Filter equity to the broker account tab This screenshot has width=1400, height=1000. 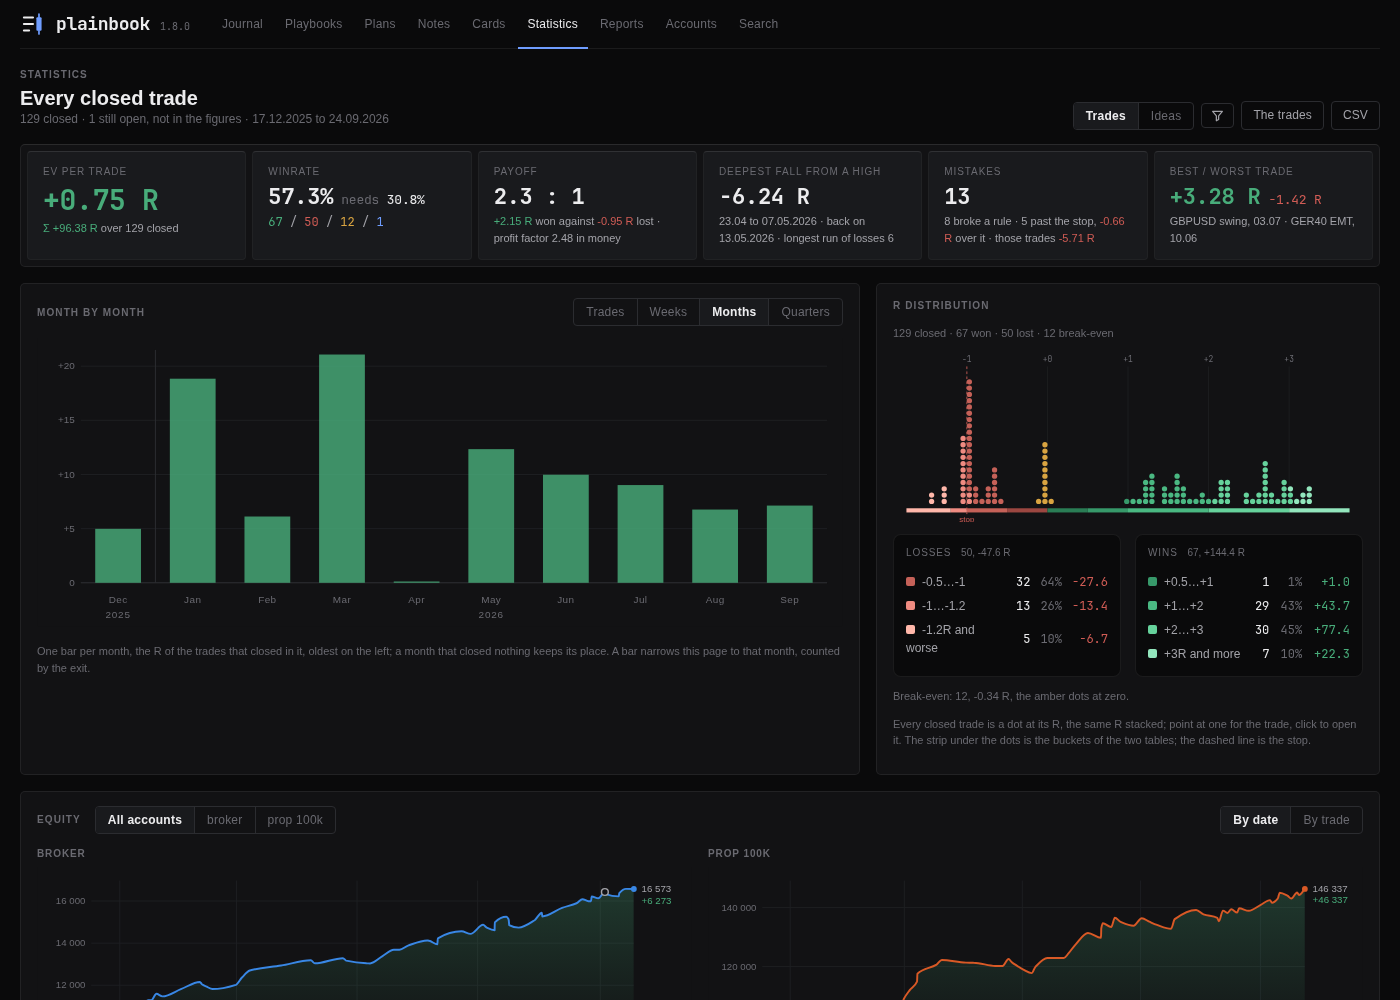(225, 820)
